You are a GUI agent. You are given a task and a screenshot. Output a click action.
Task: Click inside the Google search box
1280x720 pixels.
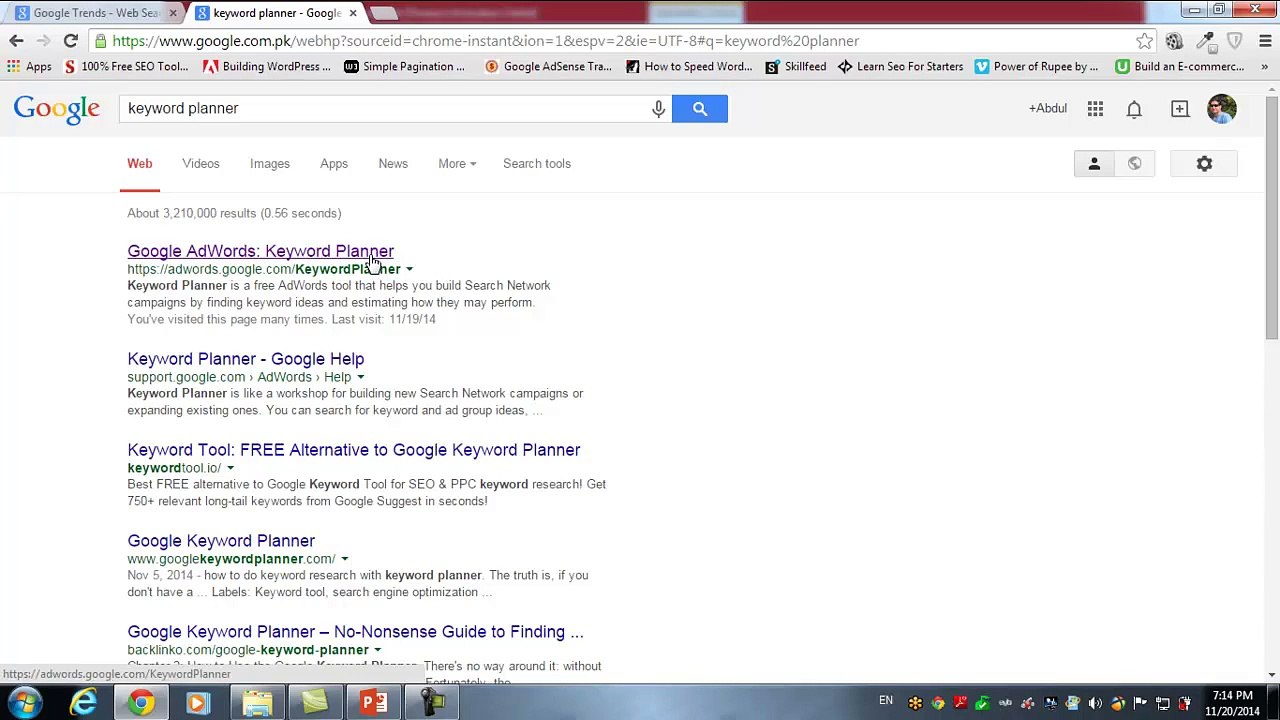385,108
